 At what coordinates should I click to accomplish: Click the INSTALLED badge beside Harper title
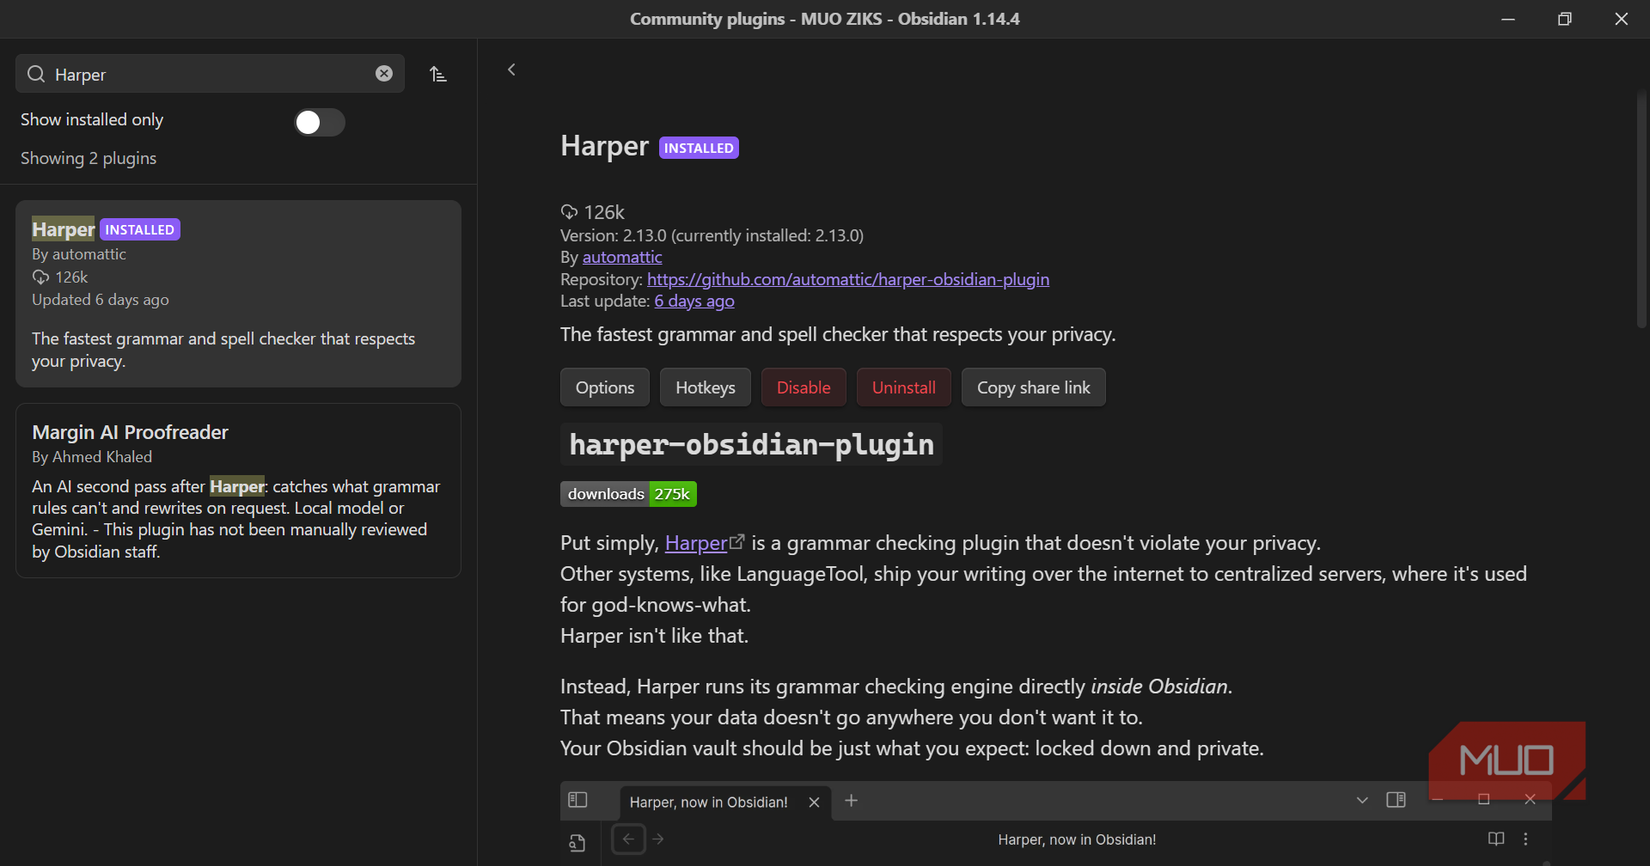click(699, 148)
